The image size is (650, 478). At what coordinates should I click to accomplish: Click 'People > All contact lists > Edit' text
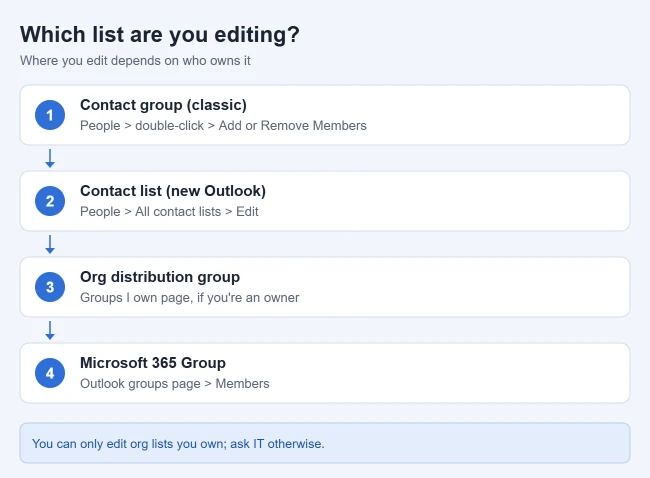pyautogui.click(x=169, y=211)
